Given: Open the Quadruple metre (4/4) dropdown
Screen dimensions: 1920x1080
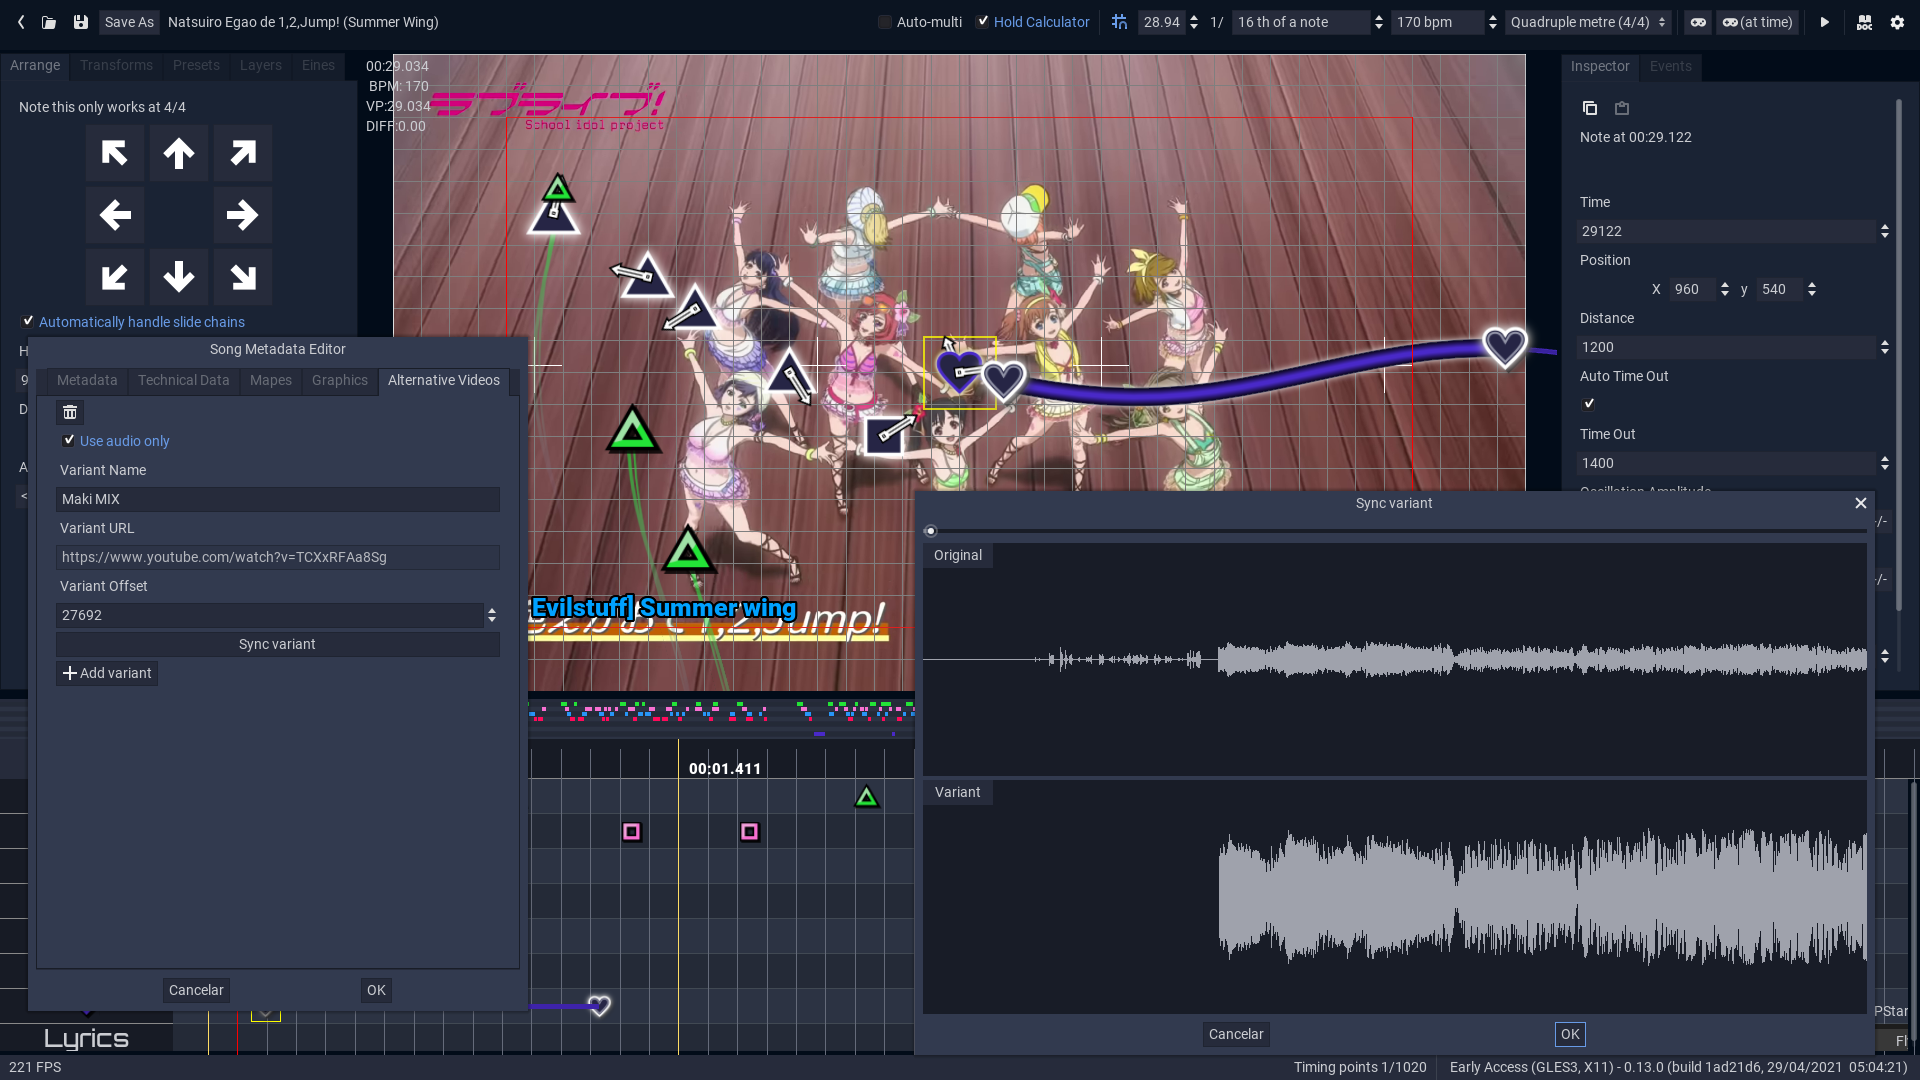Looking at the screenshot, I should [1588, 22].
